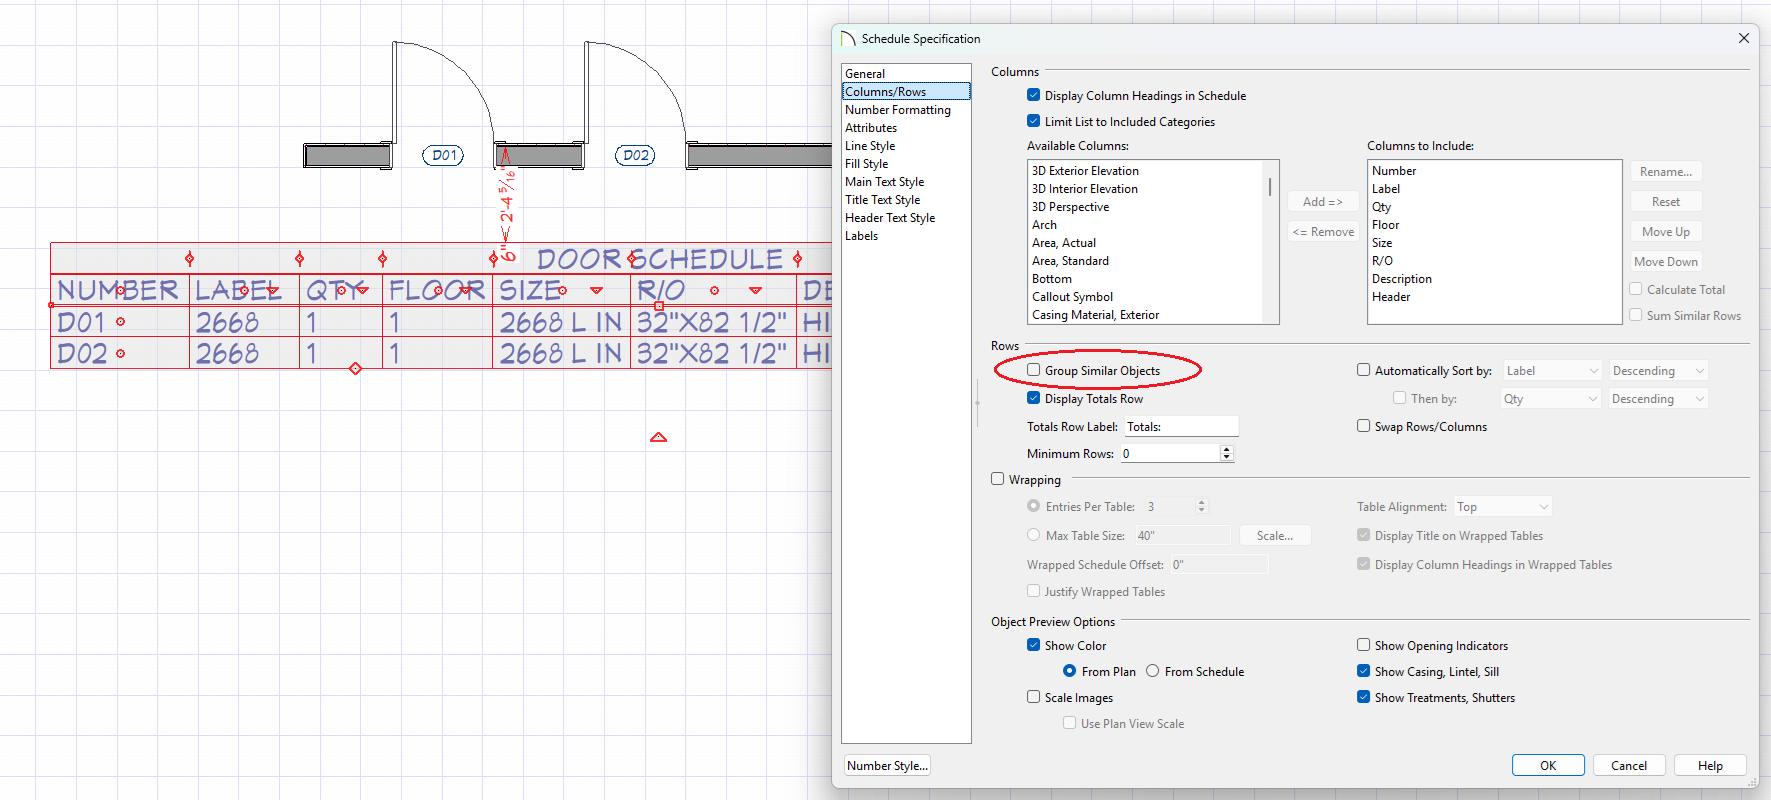Screen dimensions: 1771x800
Task: Select the From Schedule radio button
Action: [x=1153, y=671]
